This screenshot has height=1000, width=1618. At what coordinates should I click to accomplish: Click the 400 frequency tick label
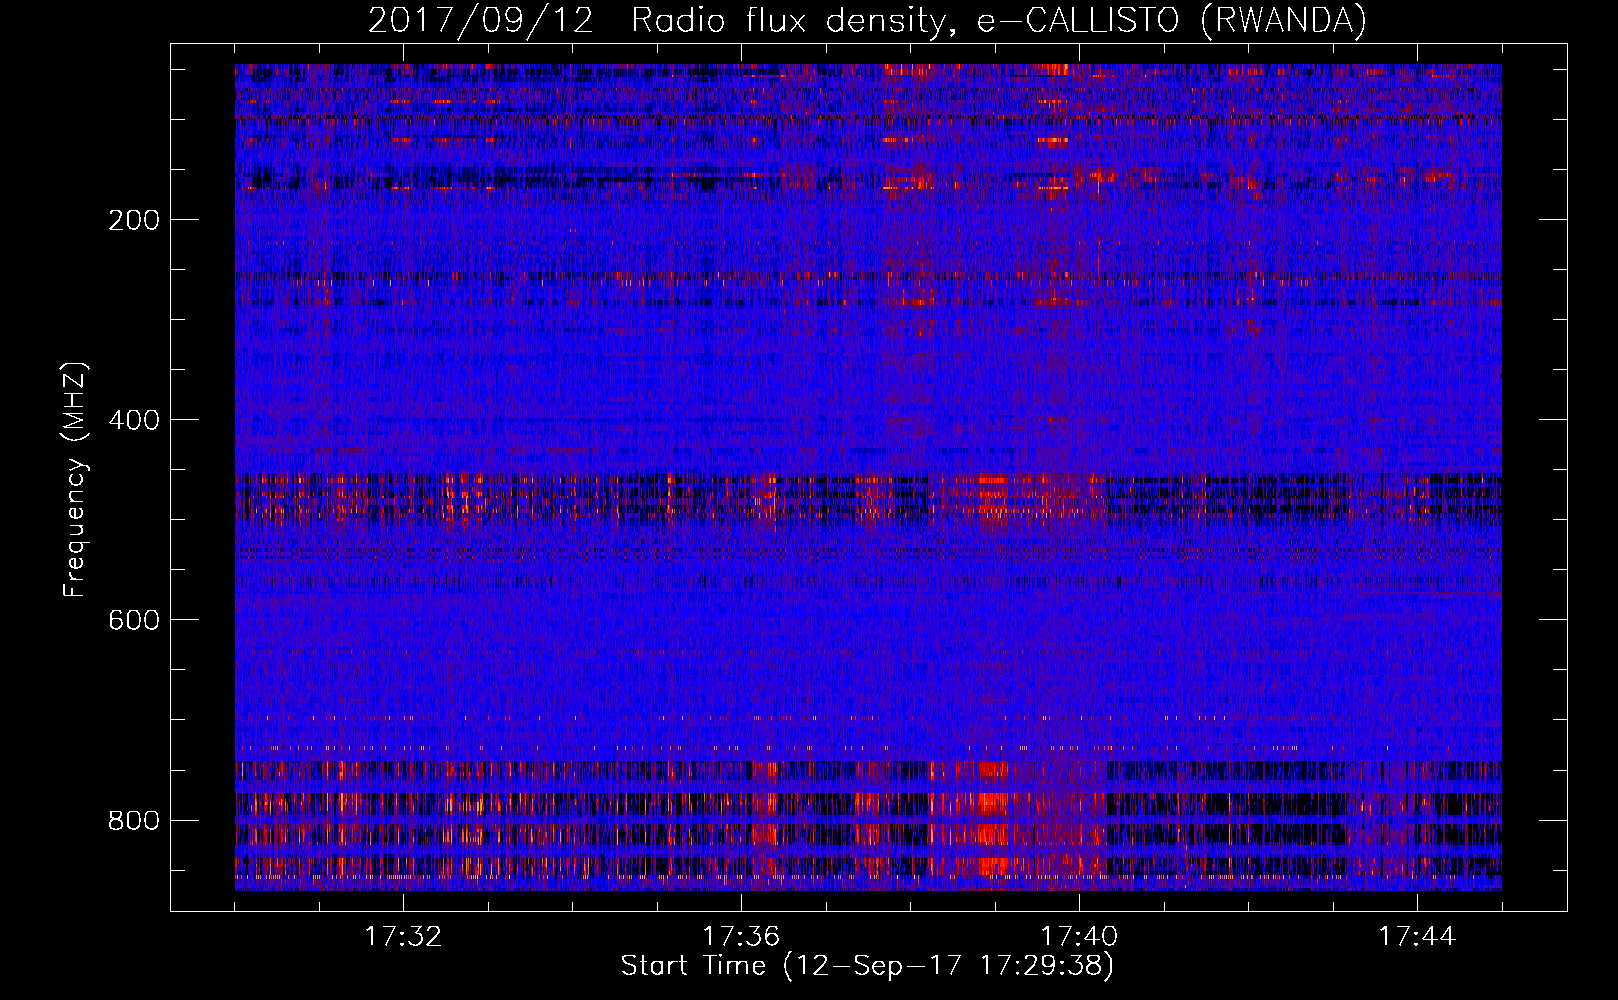click(x=134, y=420)
